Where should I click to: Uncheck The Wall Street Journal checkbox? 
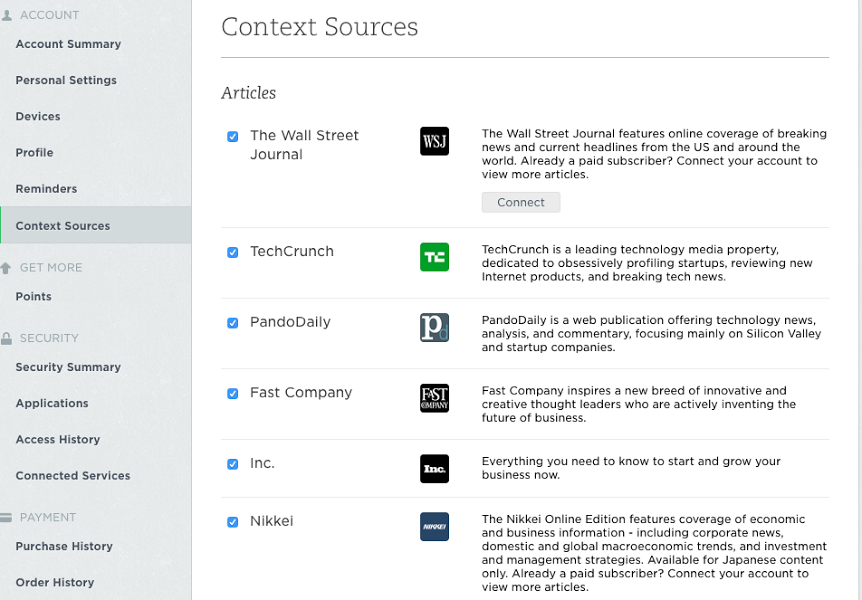pyautogui.click(x=233, y=136)
